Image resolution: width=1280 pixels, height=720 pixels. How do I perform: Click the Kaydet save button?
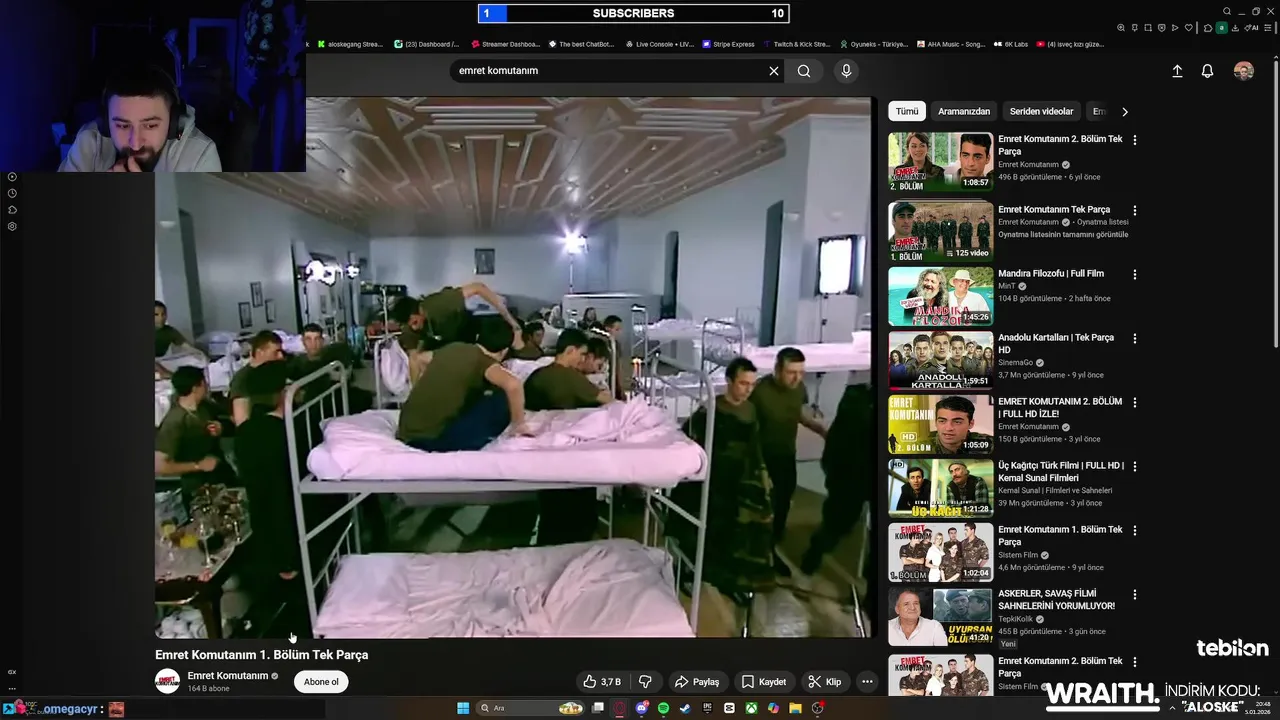(x=764, y=682)
